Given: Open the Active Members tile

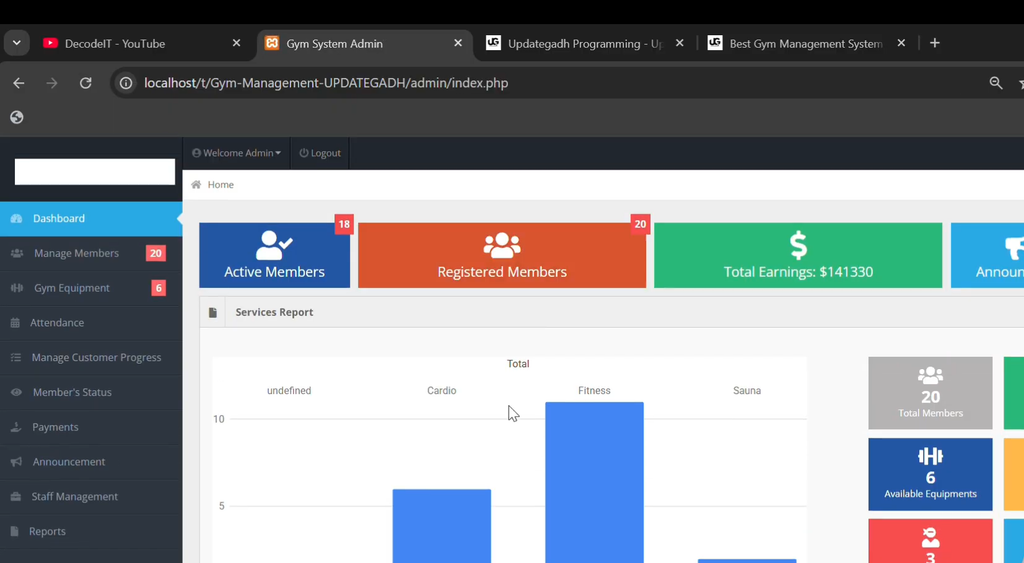Looking at the screenshot, I should pos(274,255).
